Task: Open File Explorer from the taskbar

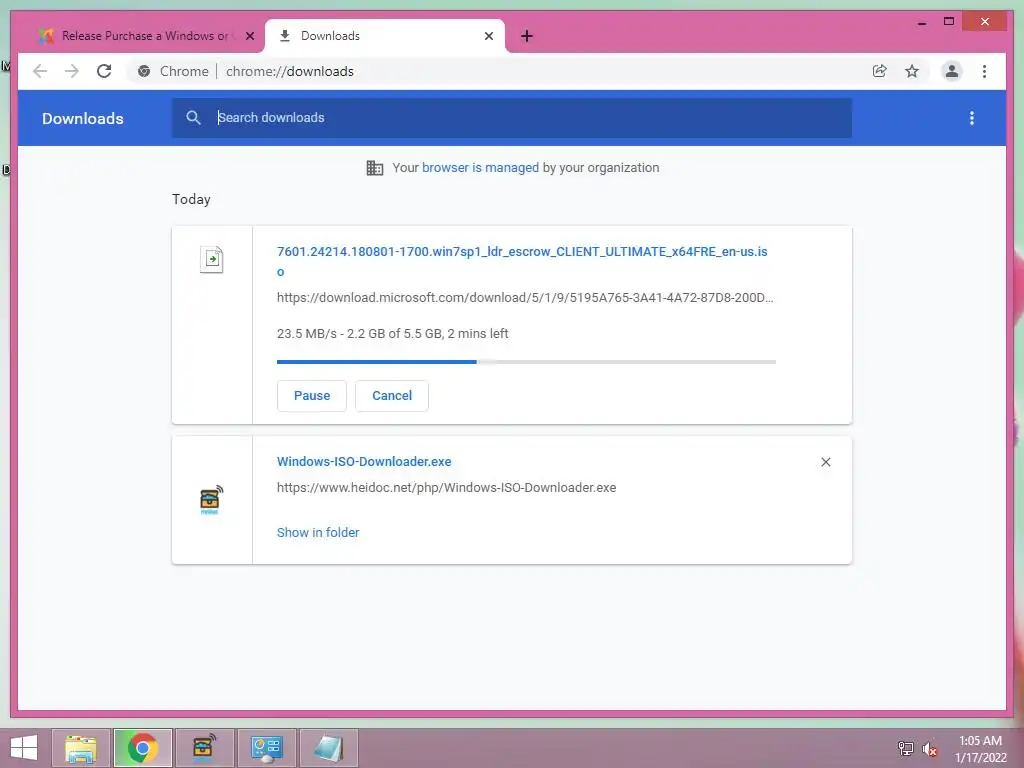Action: coord(80,748)
